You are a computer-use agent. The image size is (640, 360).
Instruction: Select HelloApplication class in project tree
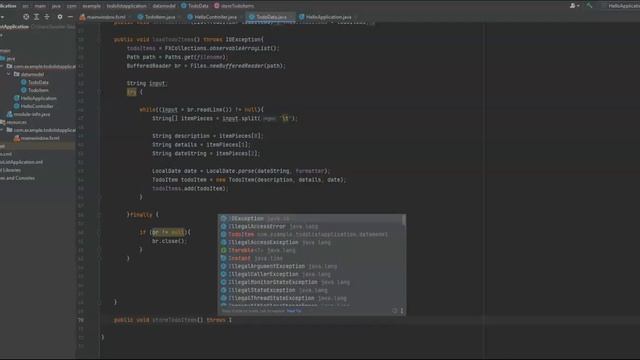[x=35, y=98]
